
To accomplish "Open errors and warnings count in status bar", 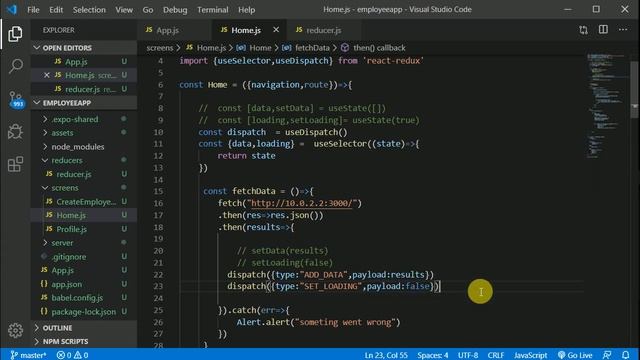I will [x=72, y=355].
